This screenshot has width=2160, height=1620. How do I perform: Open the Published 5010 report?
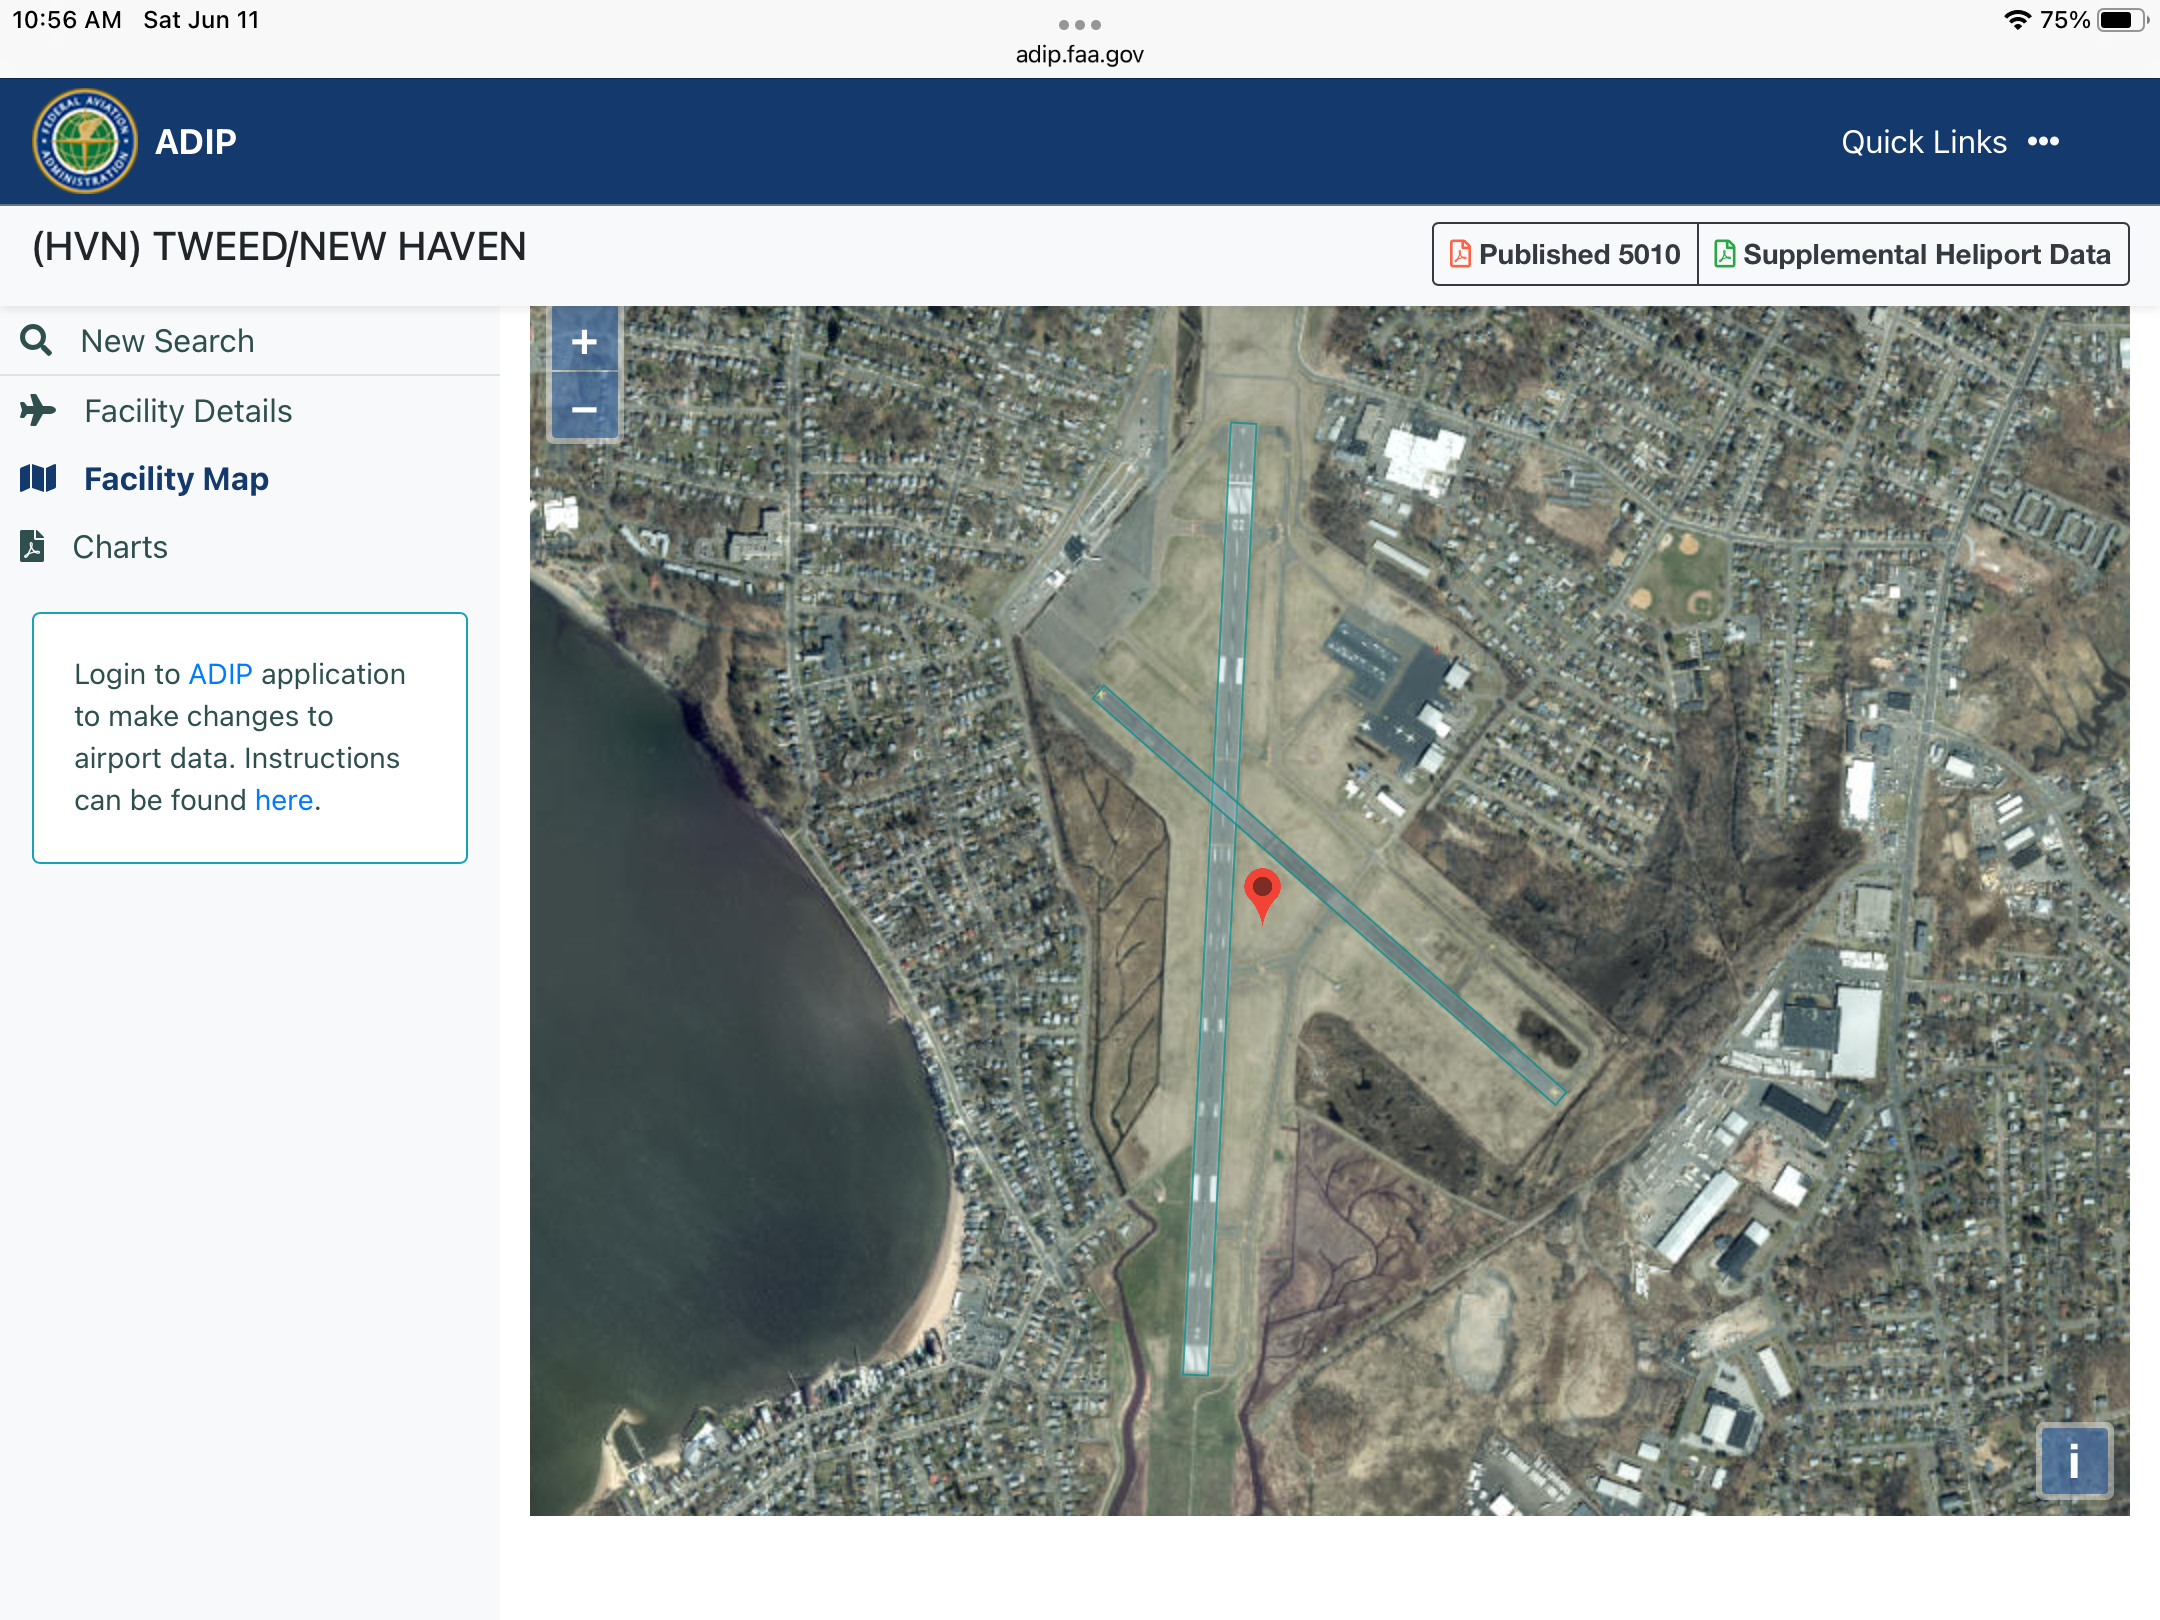click(1565, 254)
